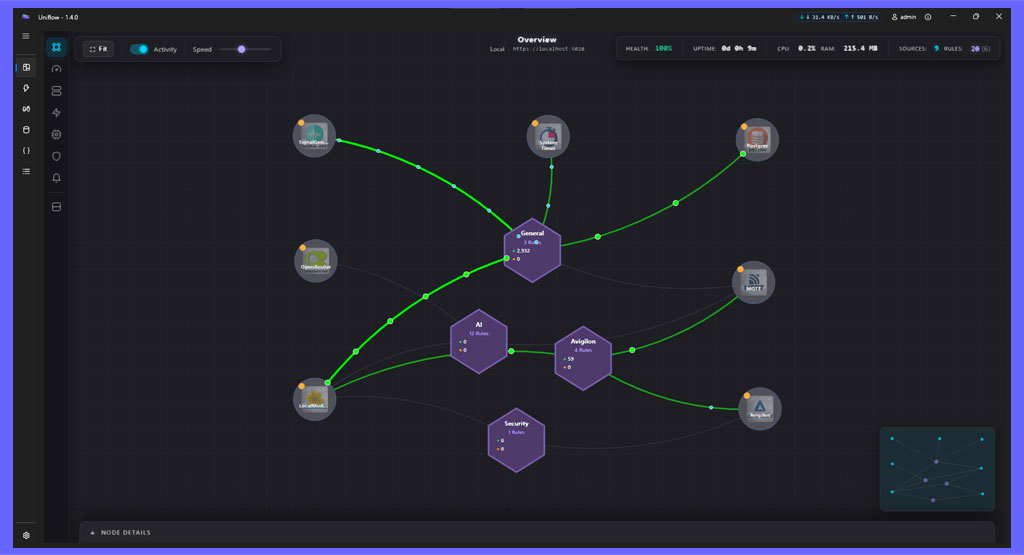The height and width of the screenshot is (555, 1024).
Task: Click the SOURCES count 9
Action: pyautogui.click(x=936, y=48)
